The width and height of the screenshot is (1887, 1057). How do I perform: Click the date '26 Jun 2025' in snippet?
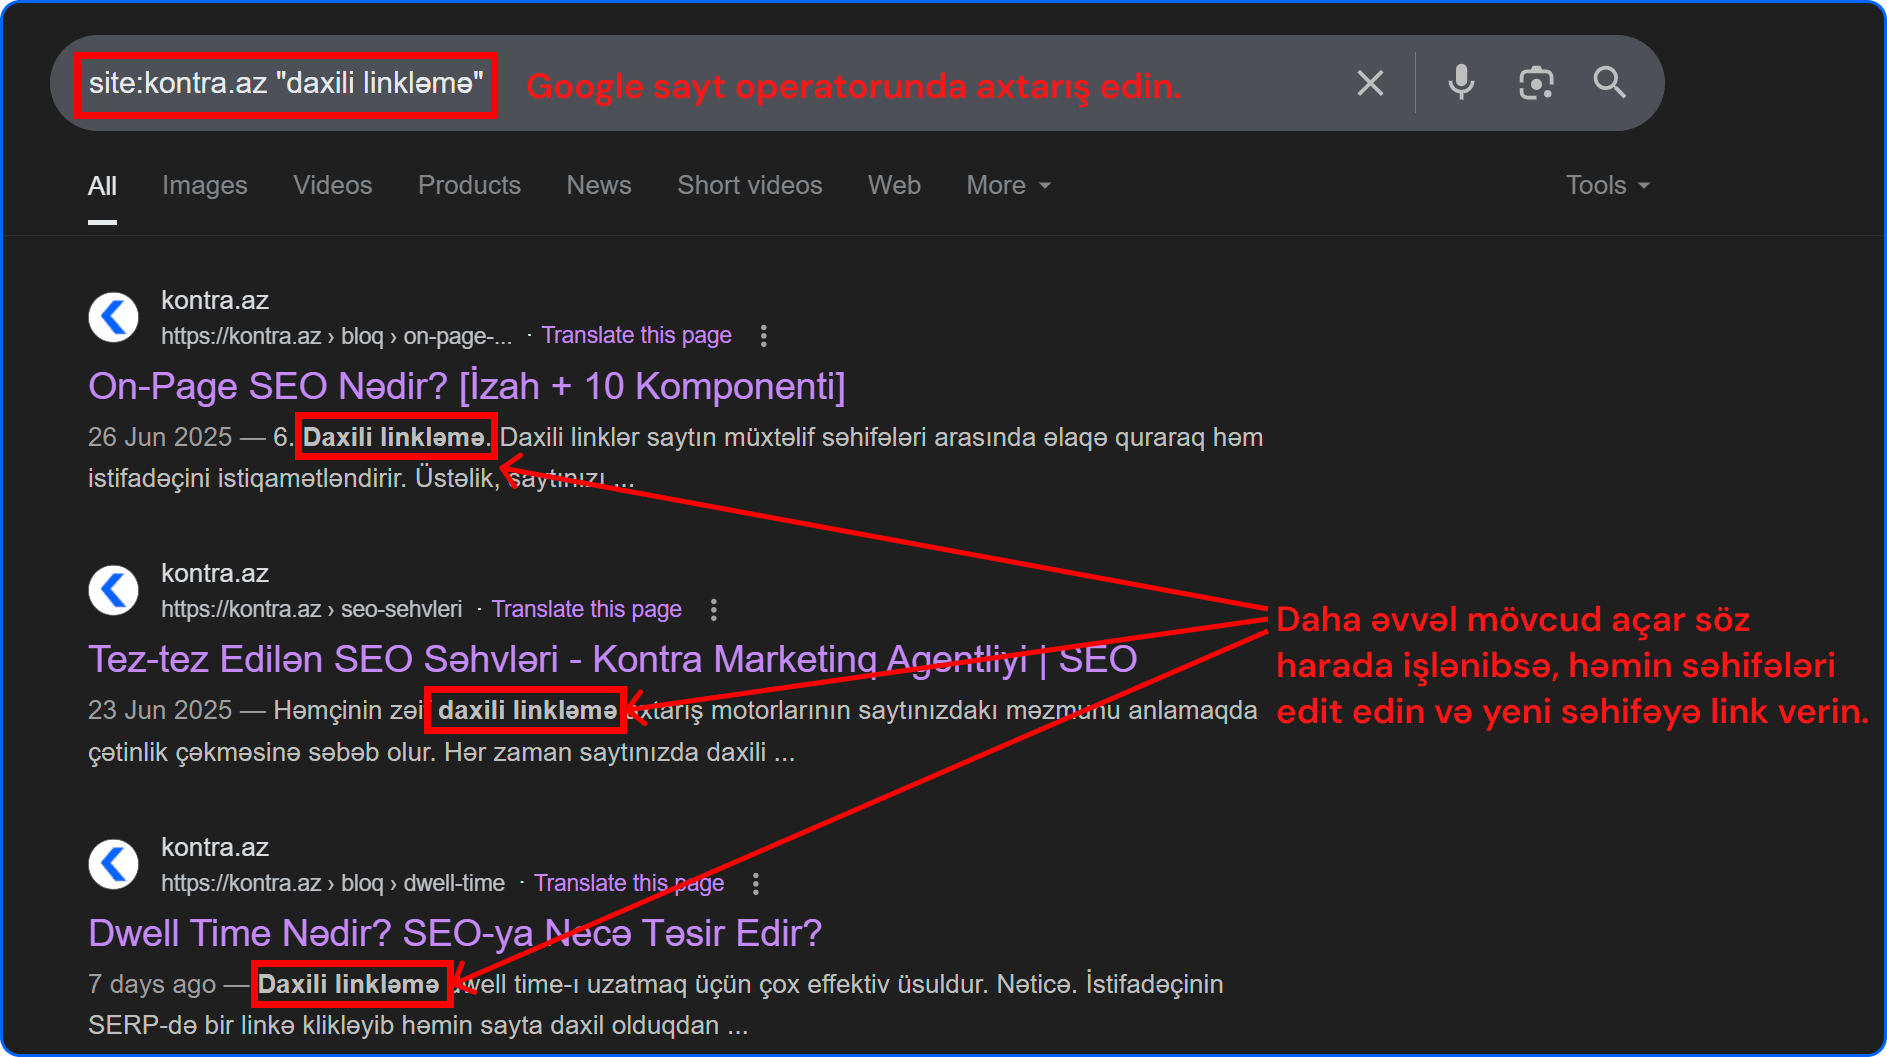tap(160, 438)
